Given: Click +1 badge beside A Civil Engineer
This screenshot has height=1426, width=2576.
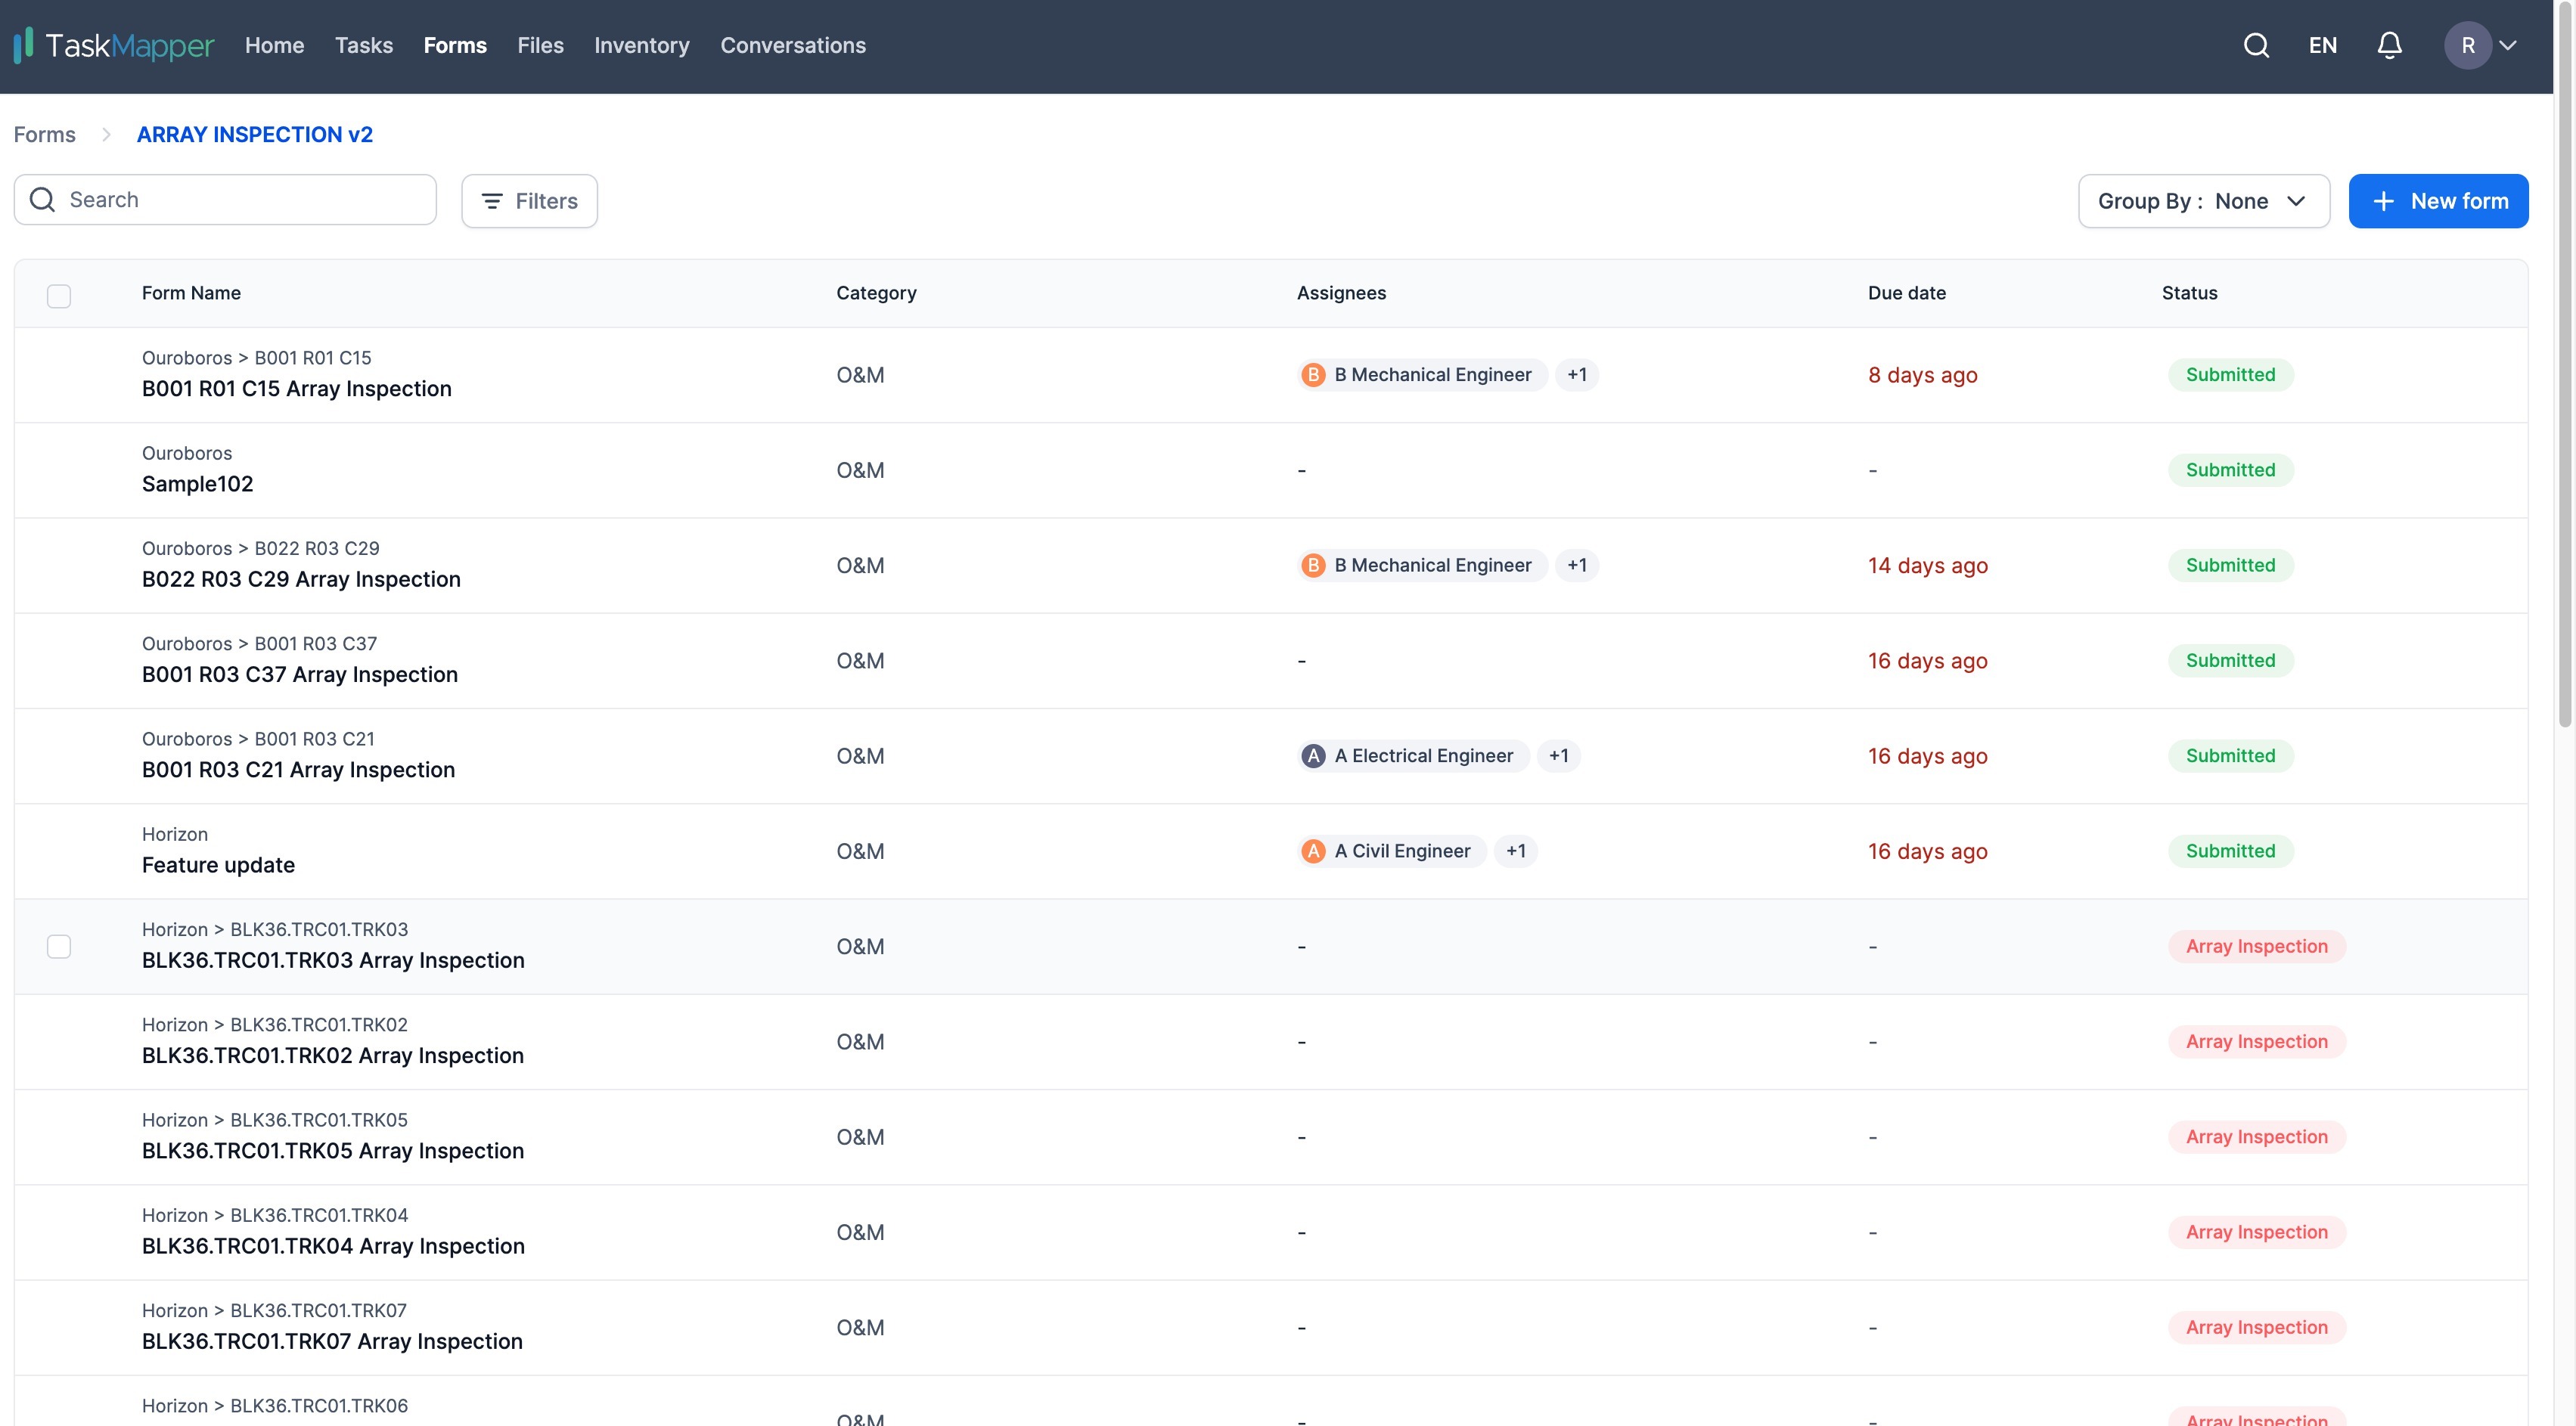Looking at the screenshot, I should 1515,851.
